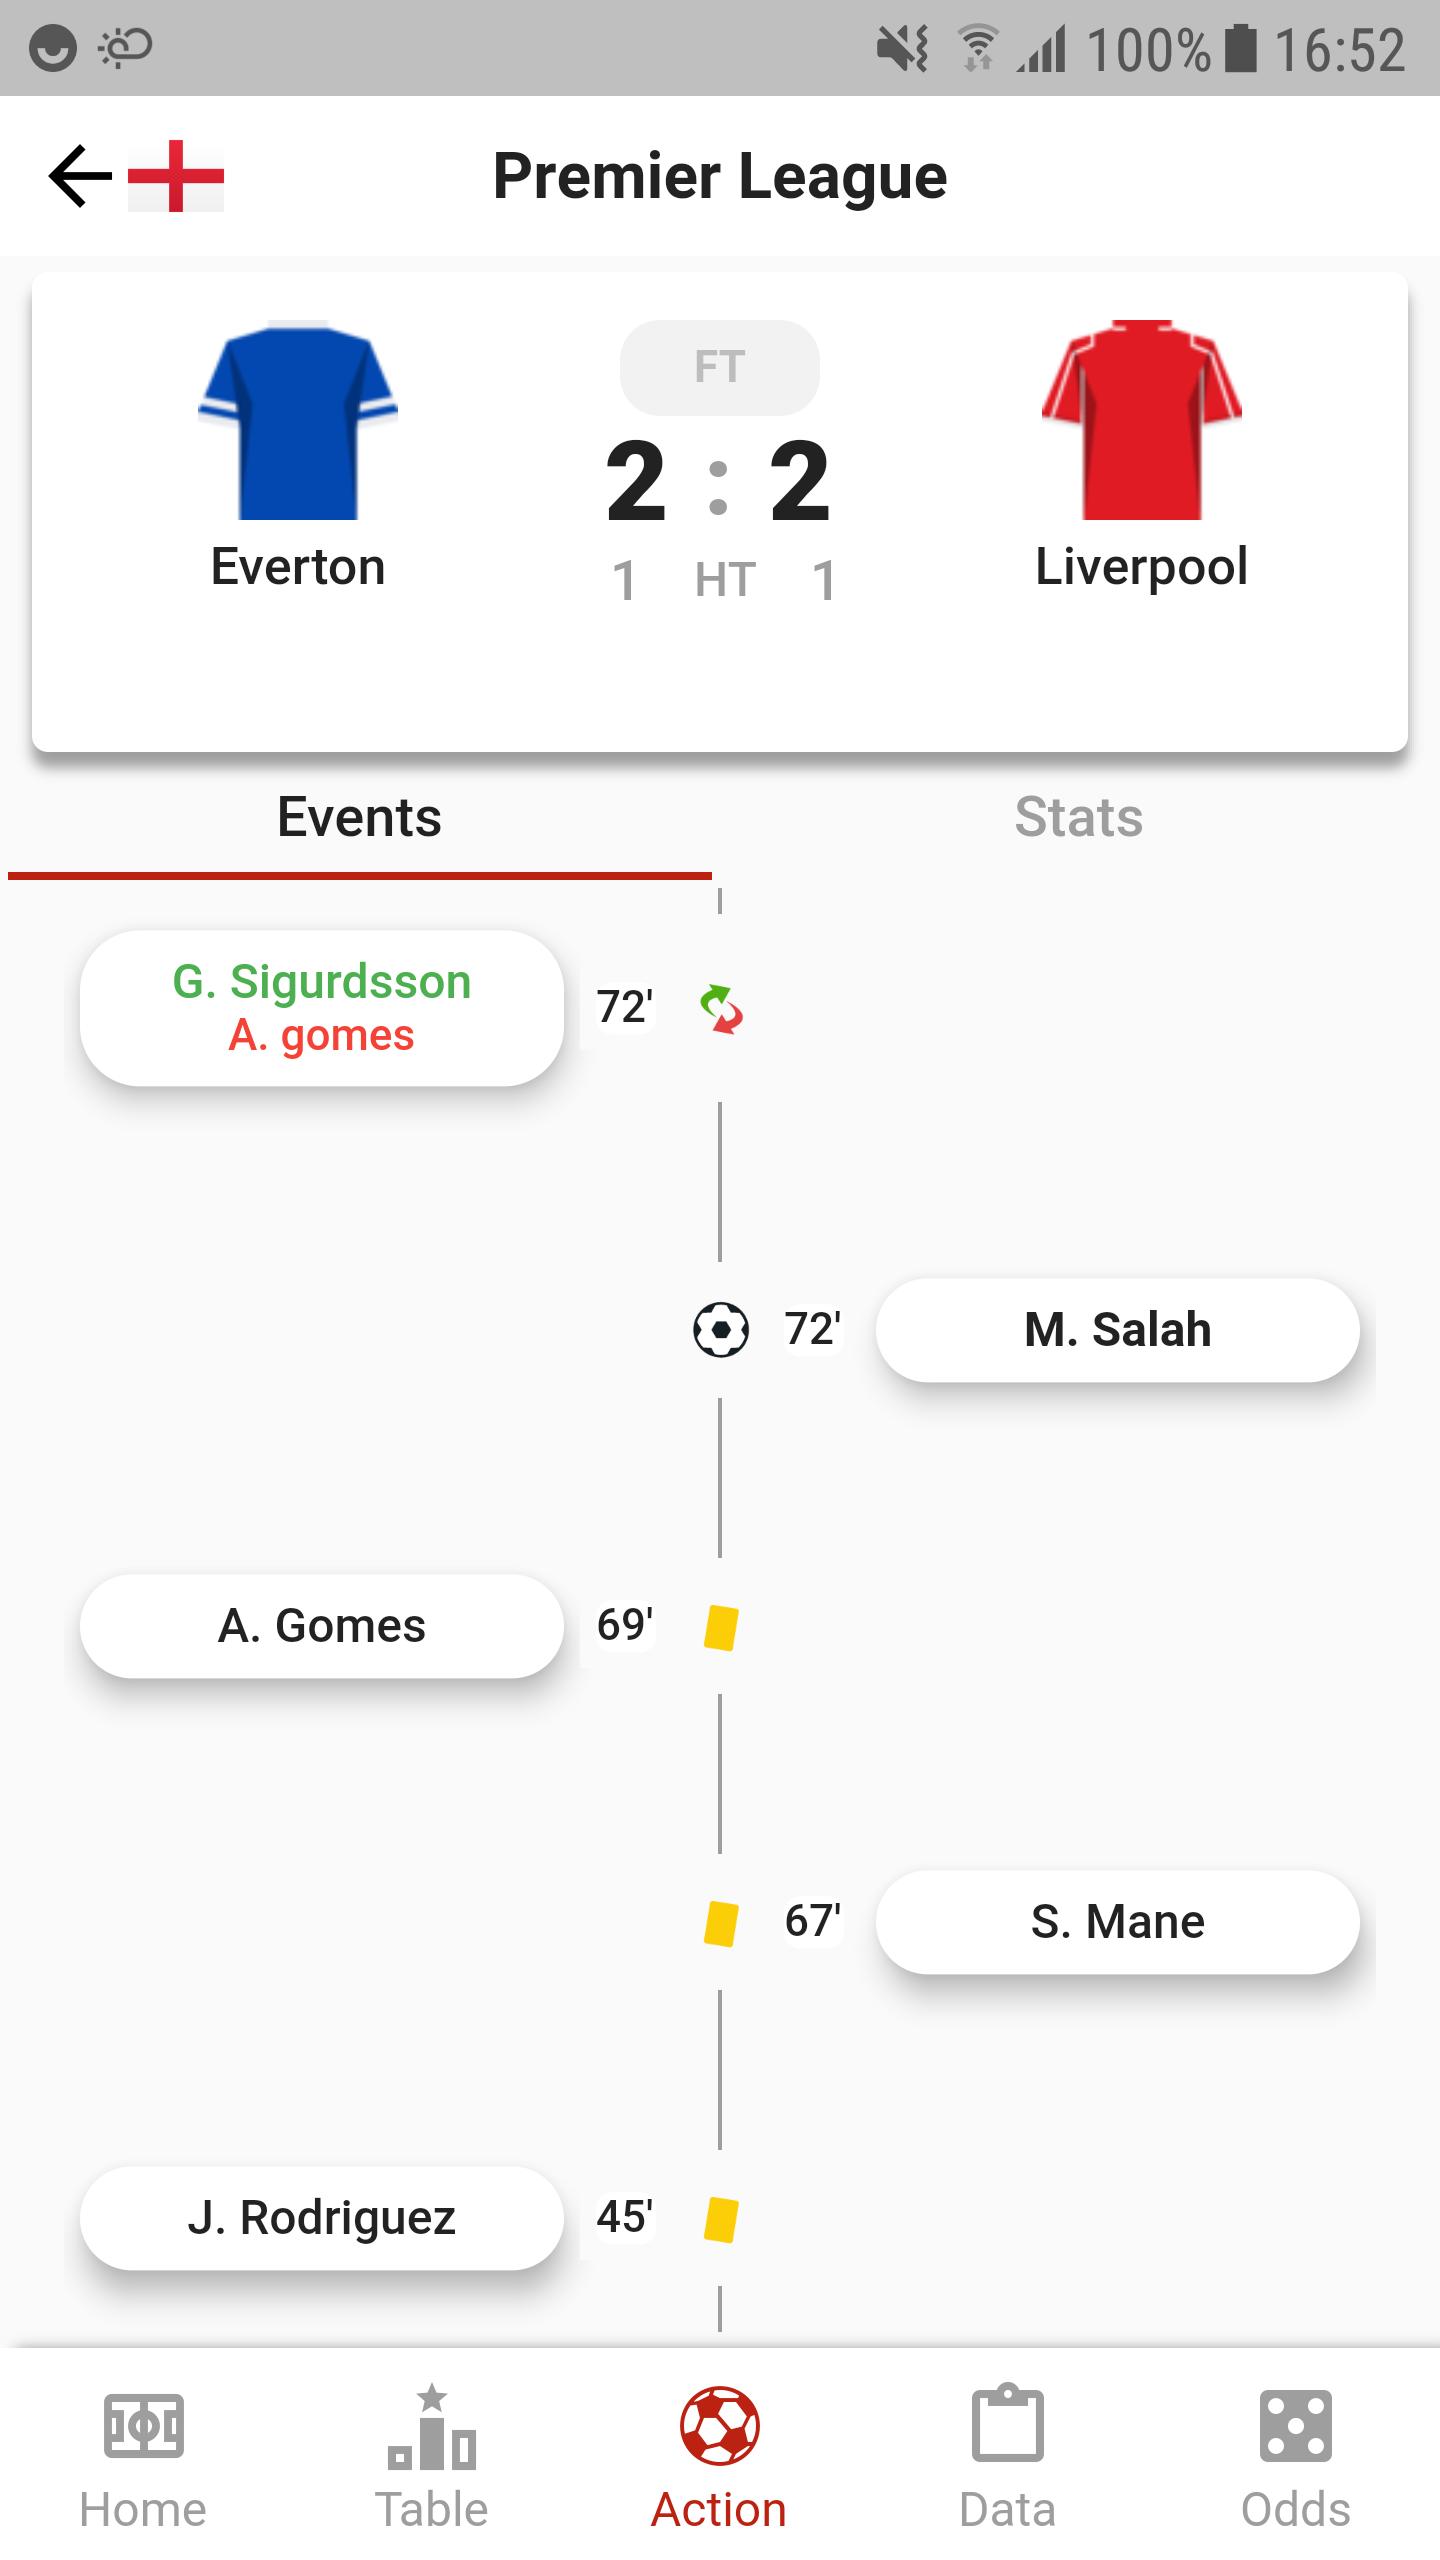Tap the yellow card icon beside A. Gomes

(721, 1626)
